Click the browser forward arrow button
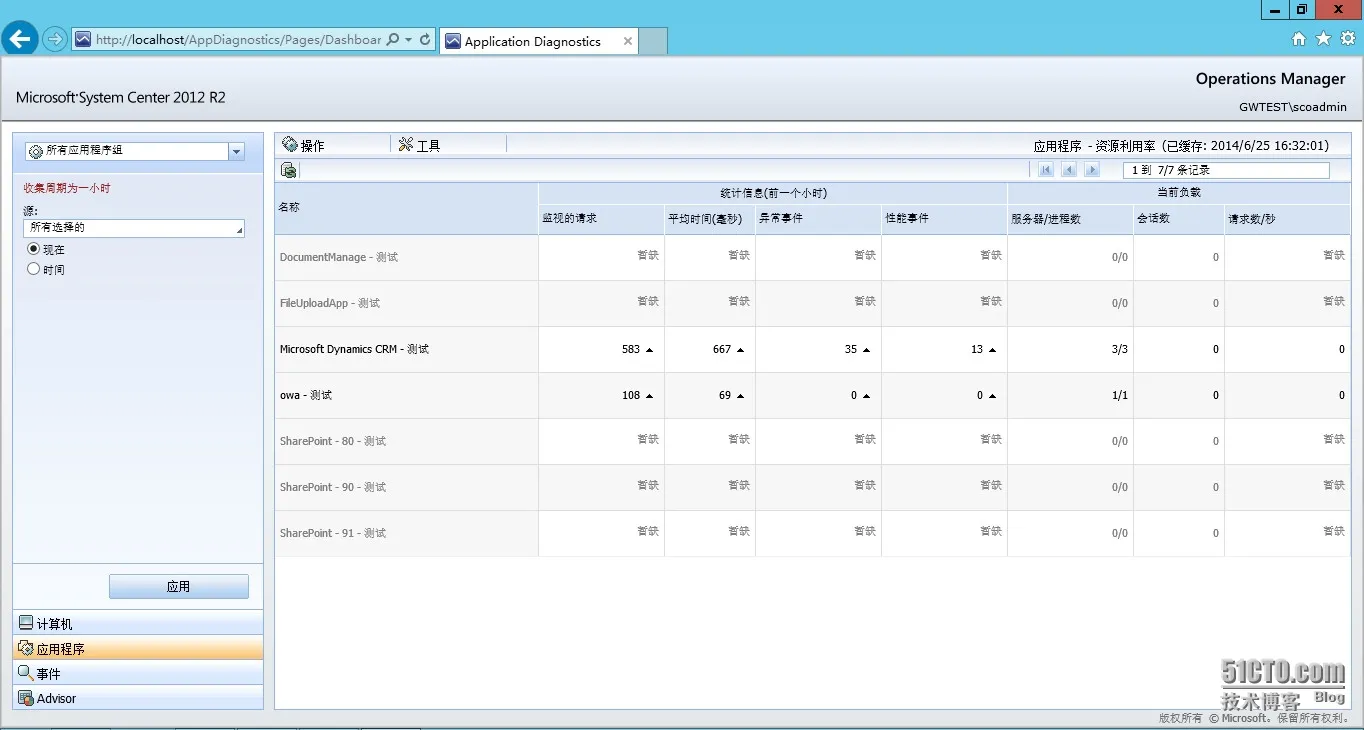Image resolution: width=1364 pixels, height=730 pixels. pyautogui.click(x=54, y=40)
